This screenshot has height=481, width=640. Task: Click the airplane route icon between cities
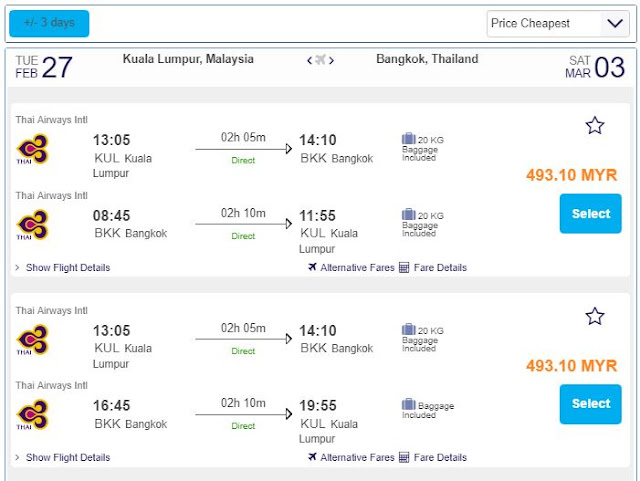click(x=320, y=60)
